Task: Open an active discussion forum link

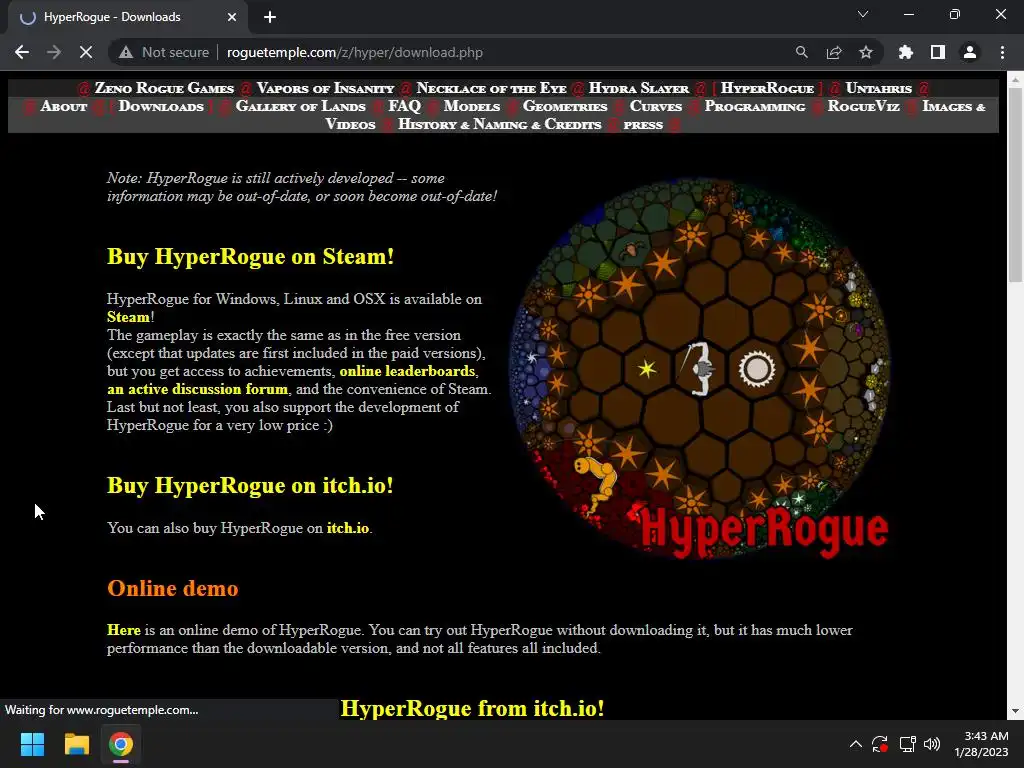Action: click(x=197, y=389)
